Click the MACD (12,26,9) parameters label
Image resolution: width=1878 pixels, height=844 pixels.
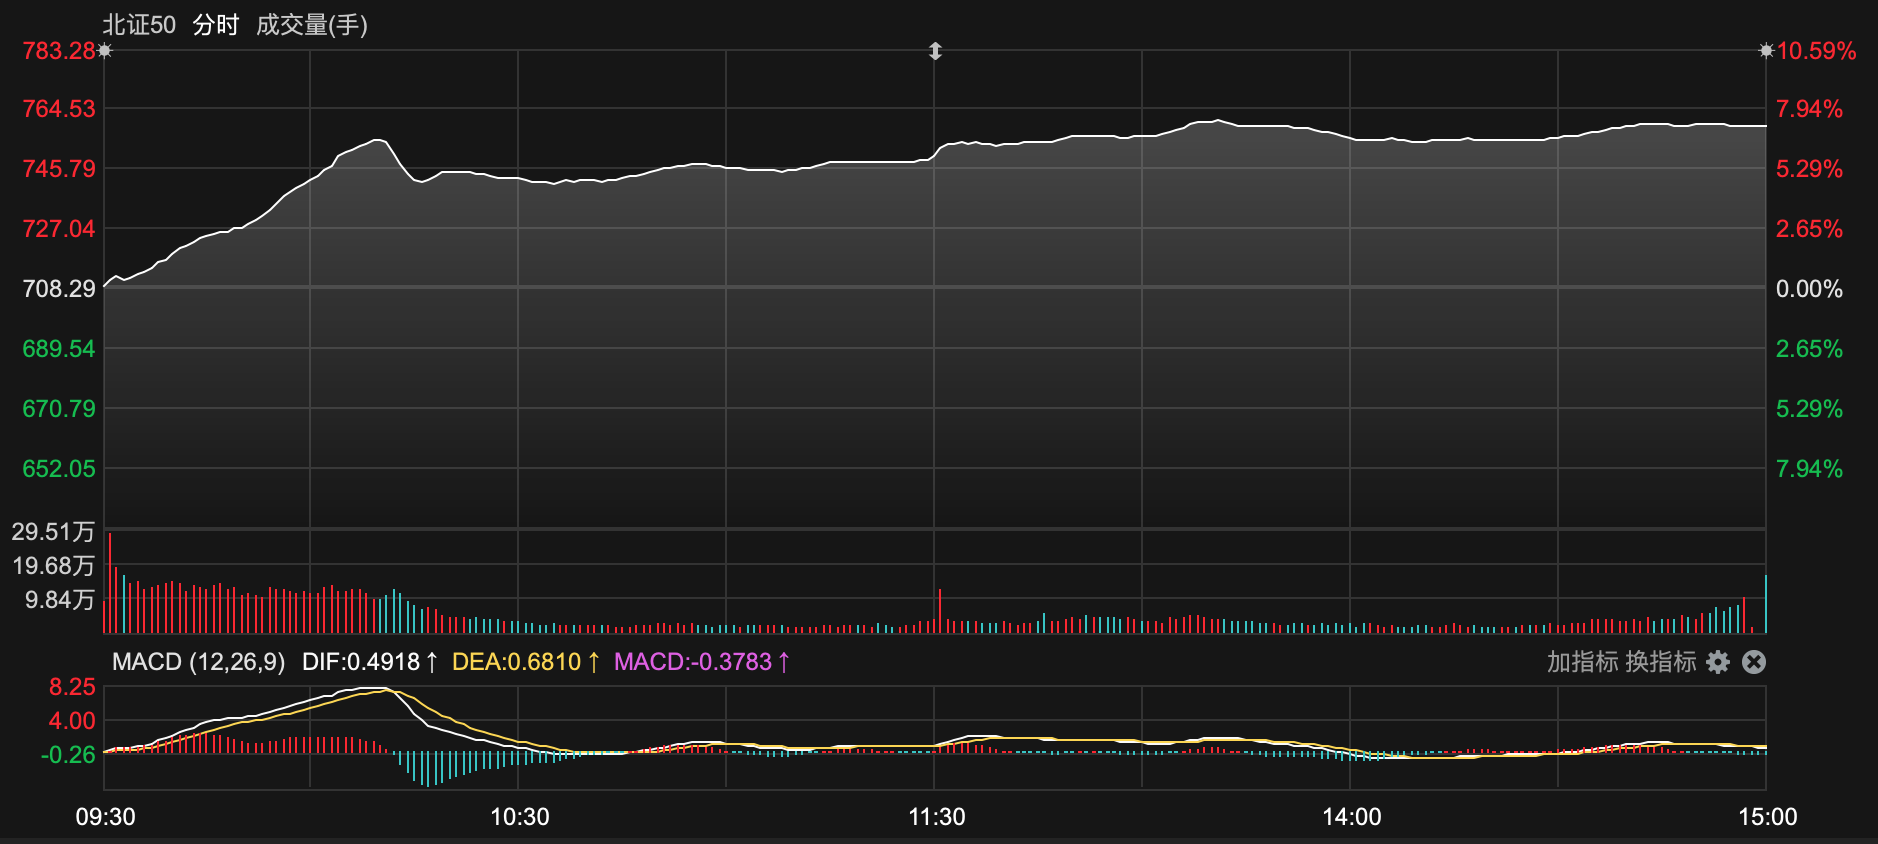[x=198, y=662]
